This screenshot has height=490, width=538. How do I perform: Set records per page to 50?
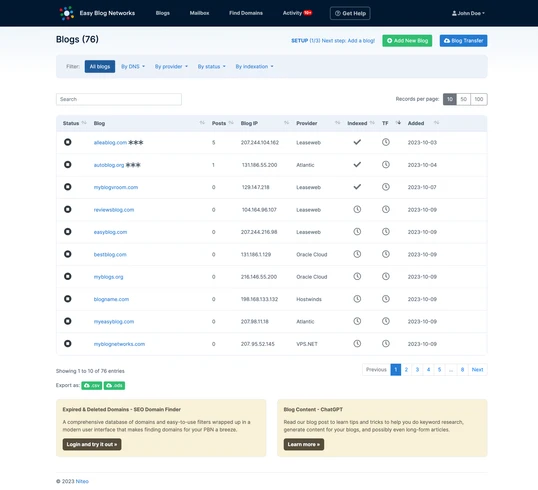[464, 99]
